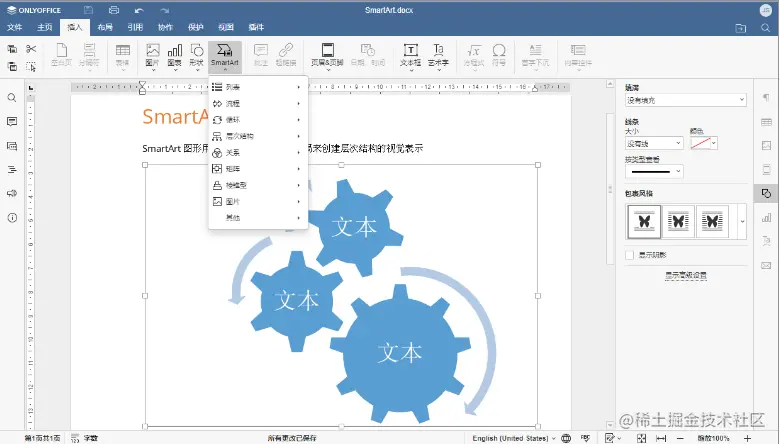The width and height of the screenshot is (780, 444).
Task: Insert a symbol with the Ω icon
Action: click(x=499, y=55)
